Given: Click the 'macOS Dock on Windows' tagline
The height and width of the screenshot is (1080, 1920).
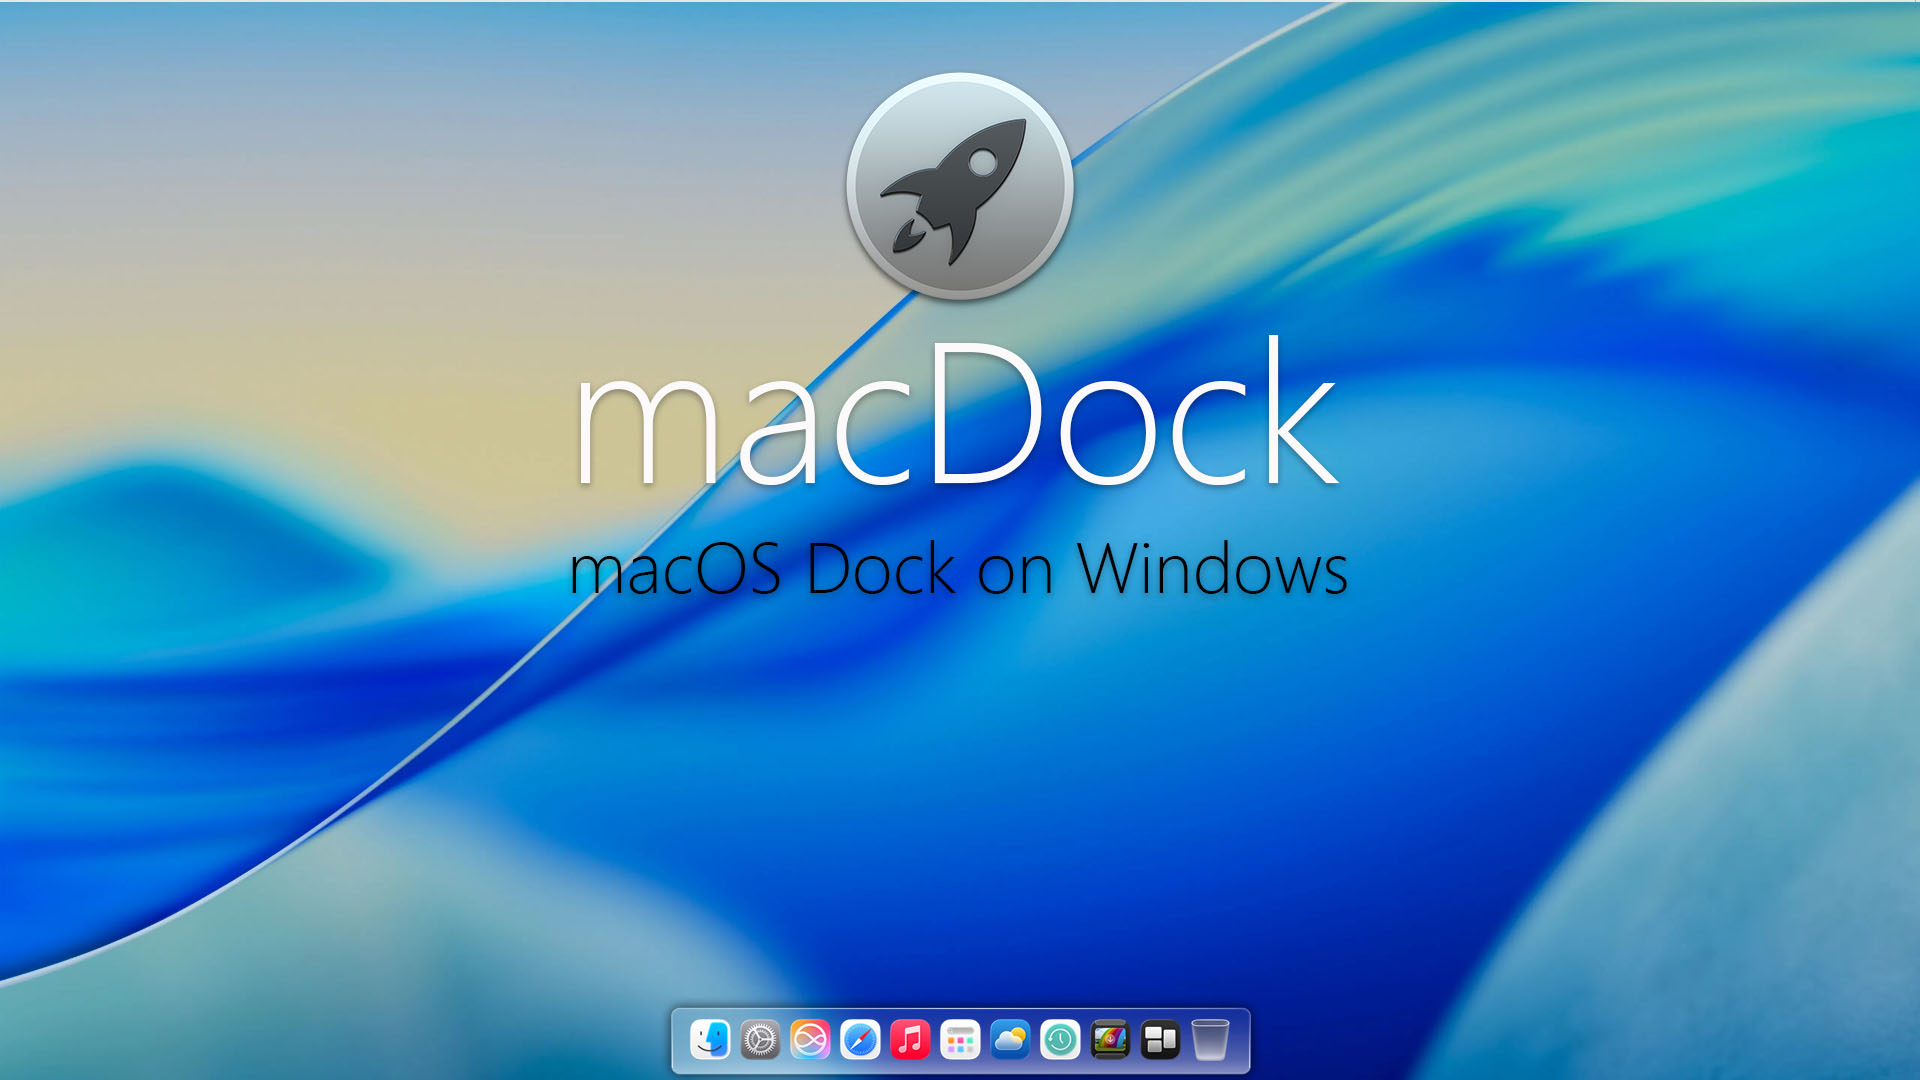Looking at the screenshot, I should click(960, 570).
